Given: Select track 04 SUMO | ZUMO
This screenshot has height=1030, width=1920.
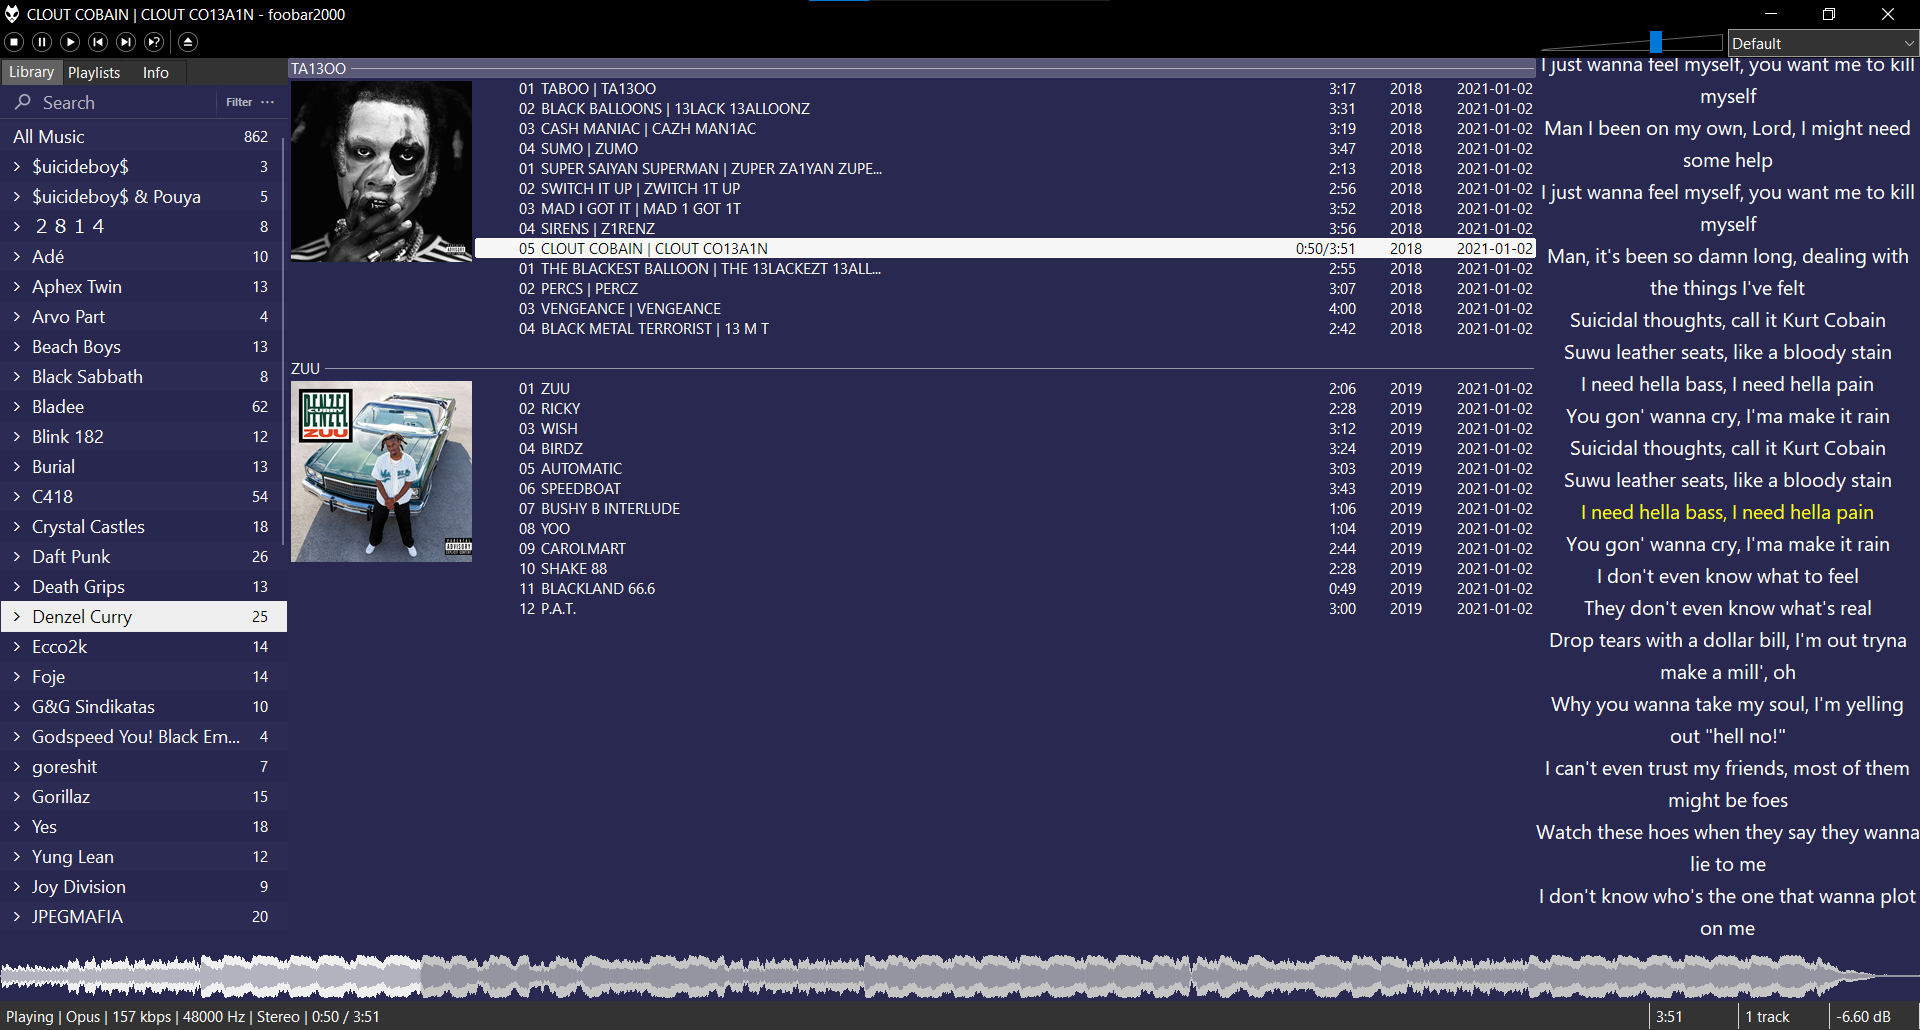Looking at the screenshot, I should (1005, 148).
